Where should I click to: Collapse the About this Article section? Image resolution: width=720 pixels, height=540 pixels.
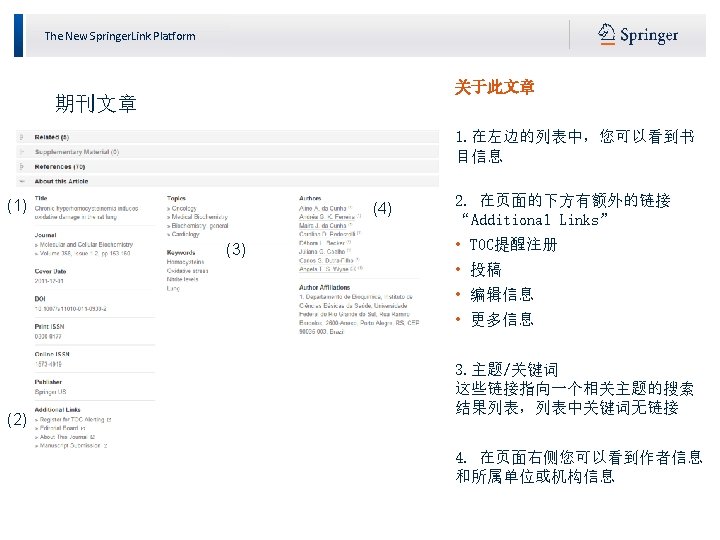[22, 181]
